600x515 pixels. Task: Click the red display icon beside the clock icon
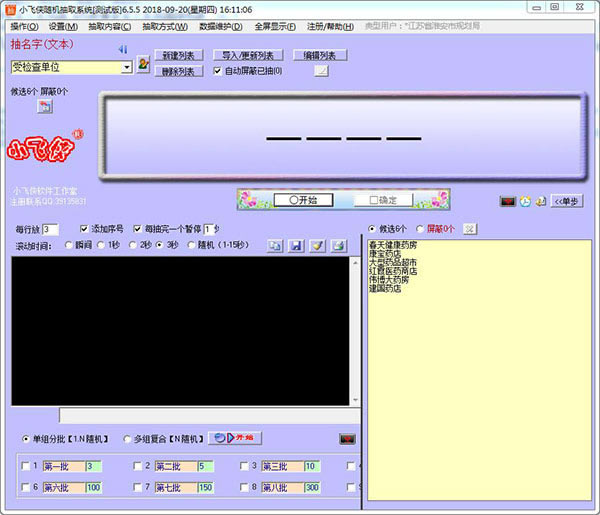tap(508, 201)
